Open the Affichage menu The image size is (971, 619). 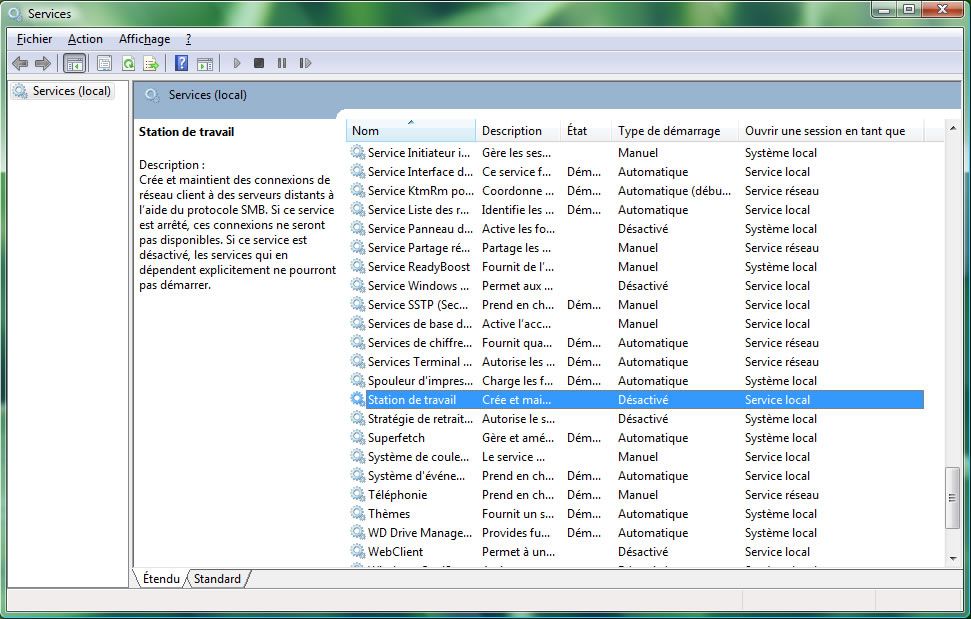pos(144,39)
